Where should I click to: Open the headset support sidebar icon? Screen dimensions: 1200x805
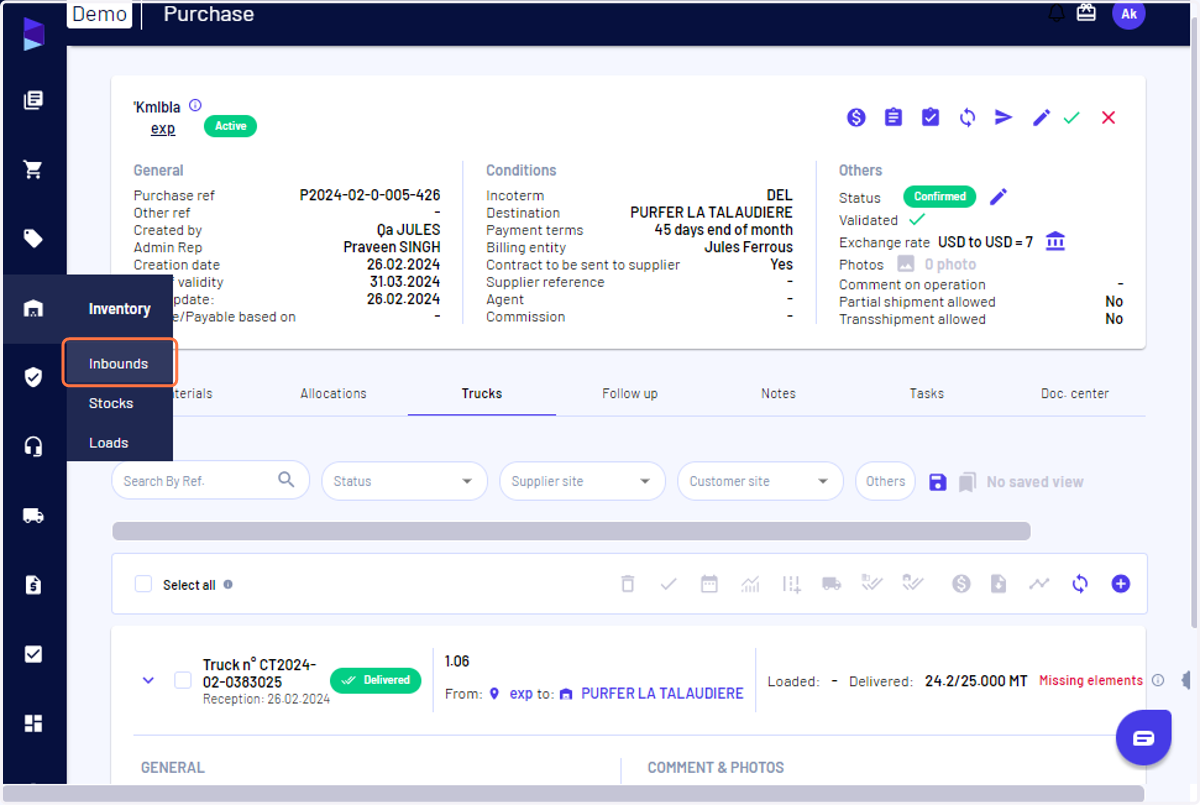point(33,446)
